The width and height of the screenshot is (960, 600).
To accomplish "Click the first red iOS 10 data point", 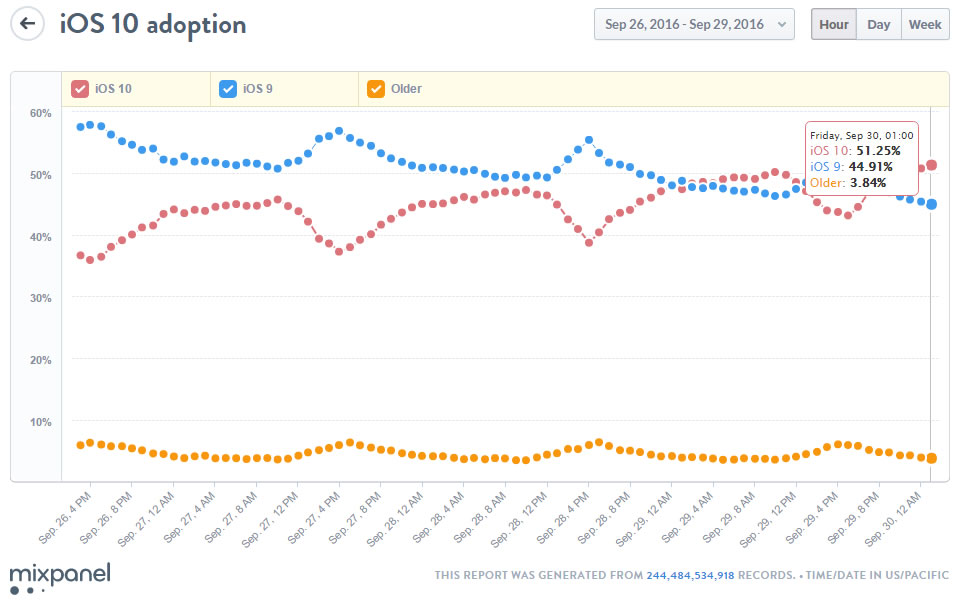I will pyautogui.click(x=80, y=255).
